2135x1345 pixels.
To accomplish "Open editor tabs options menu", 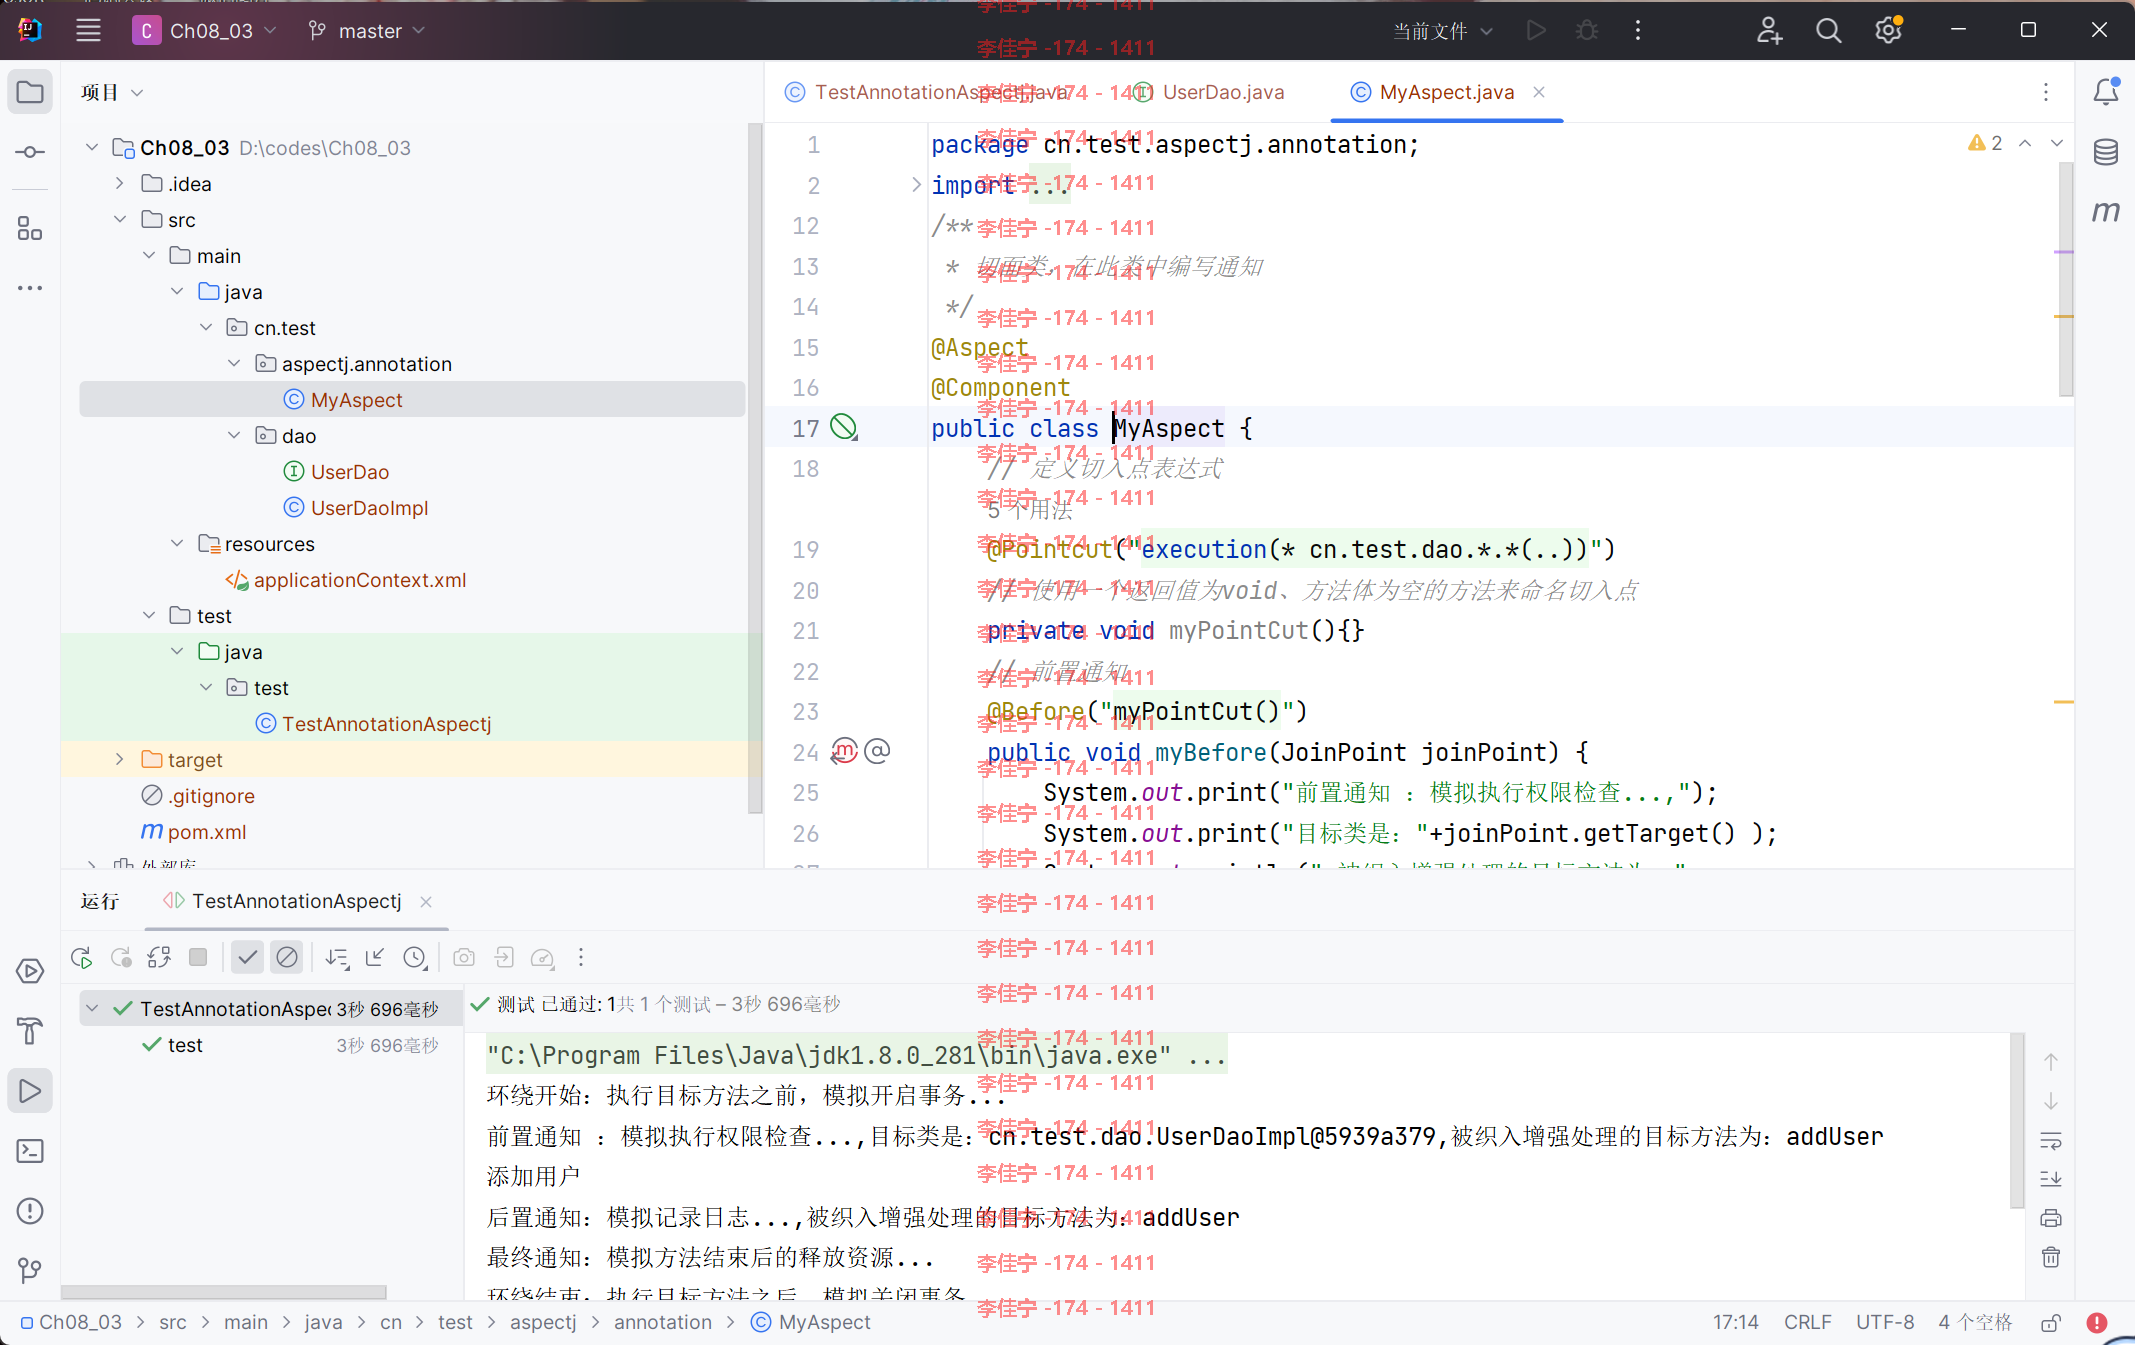I will tap(2046, 92).
